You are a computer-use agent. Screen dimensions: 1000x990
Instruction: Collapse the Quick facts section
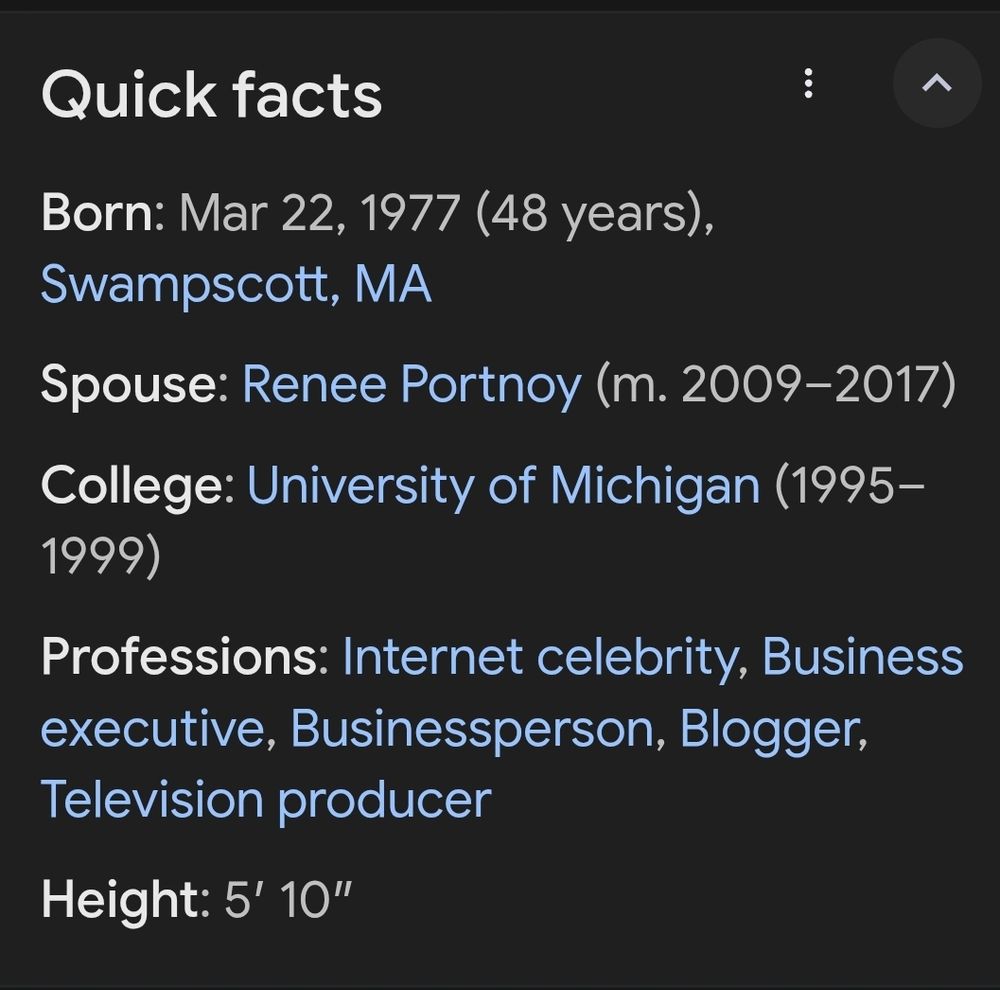point(936,84)
